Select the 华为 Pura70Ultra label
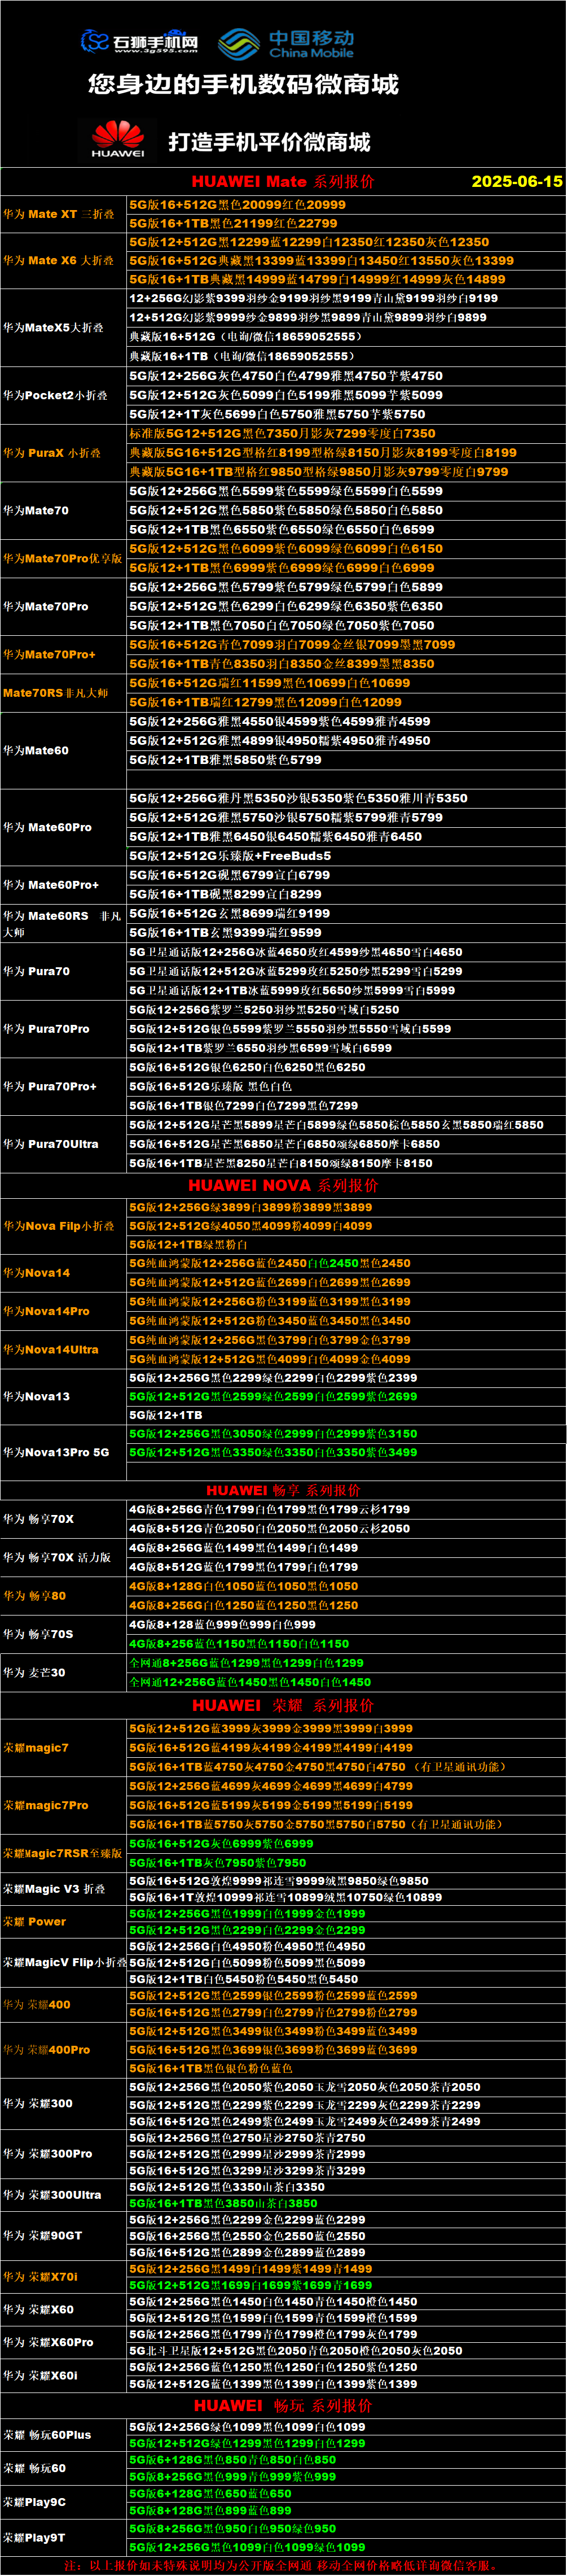This screenshot has width=567, height=2576. click(x=51, y=1144)
